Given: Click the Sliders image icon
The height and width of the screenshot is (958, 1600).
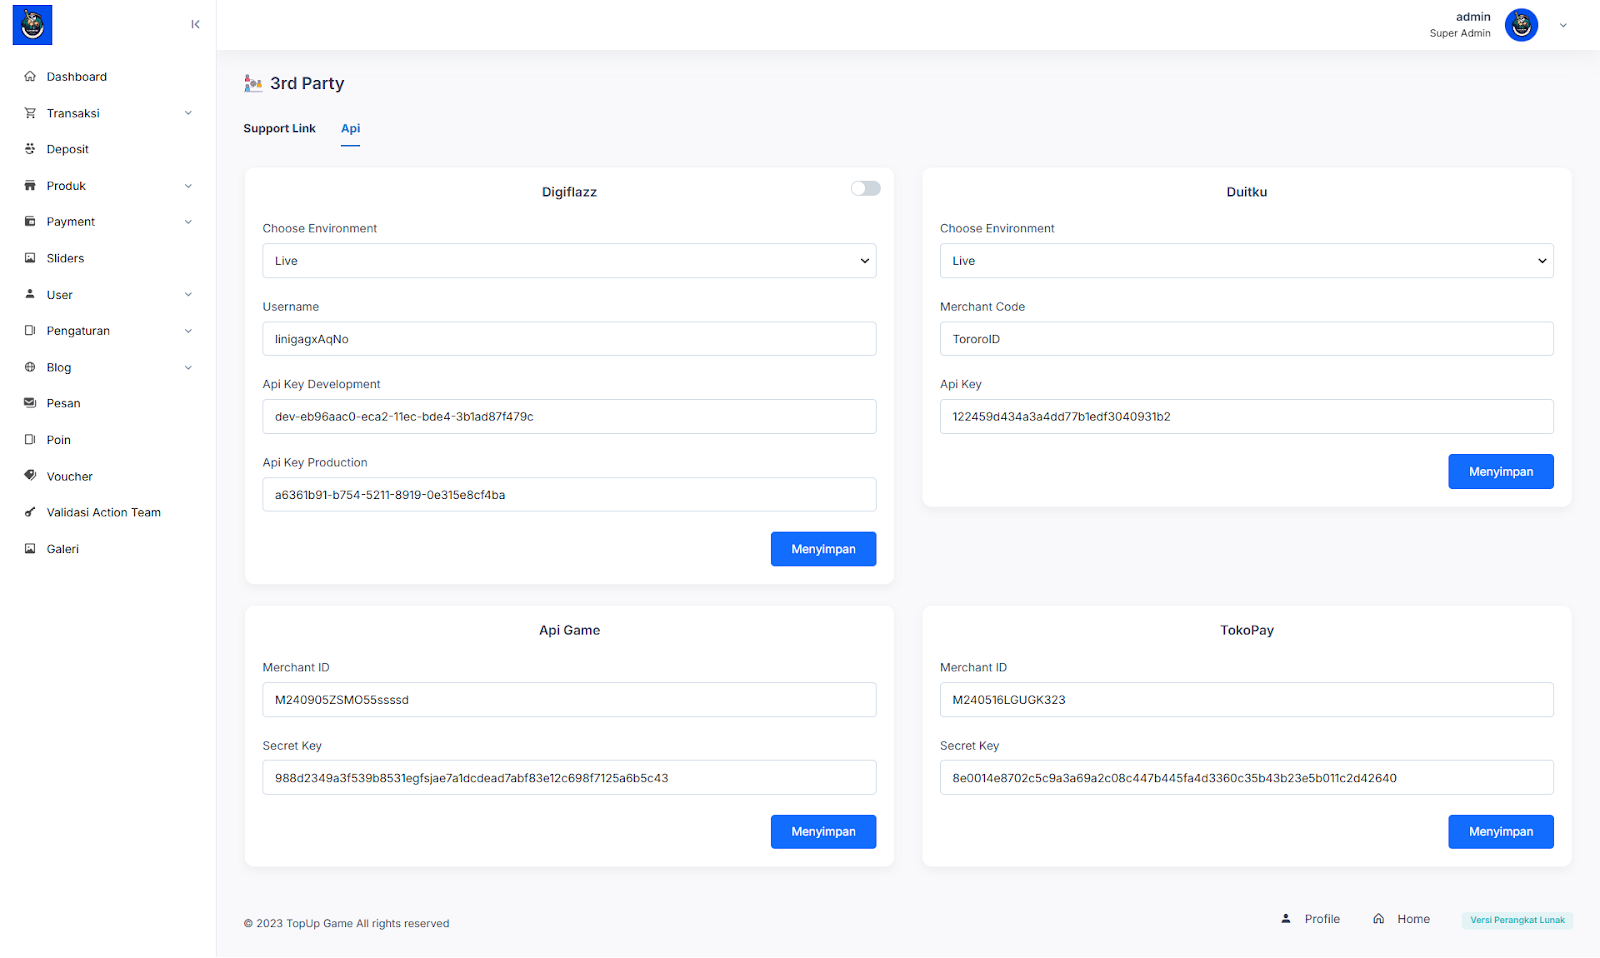Looking at the screenshot, I should point(30,258).
